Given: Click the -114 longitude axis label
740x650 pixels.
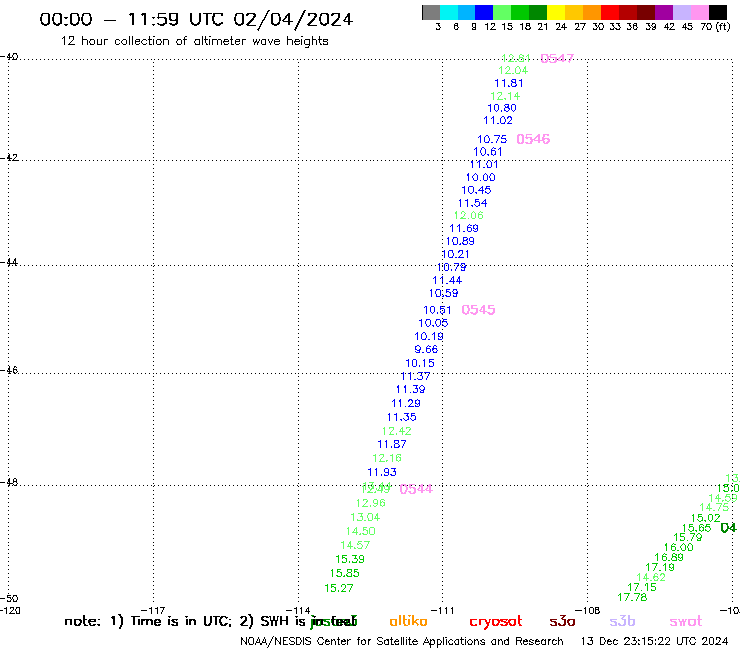Looking at the screenshot, I should (x=298, y=611).
